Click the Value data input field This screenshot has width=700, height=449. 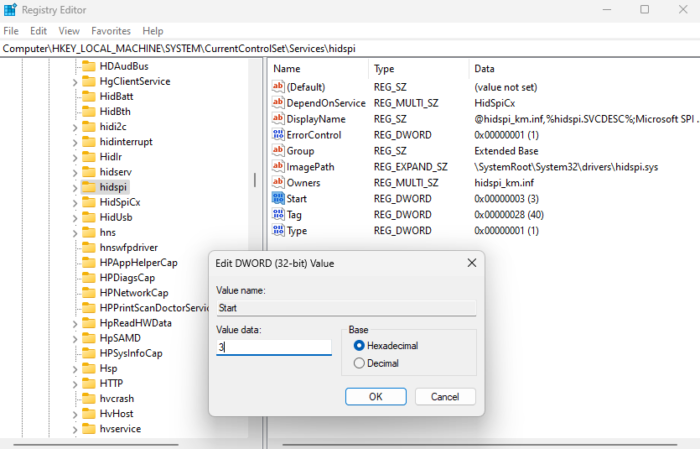click(274, 347)
